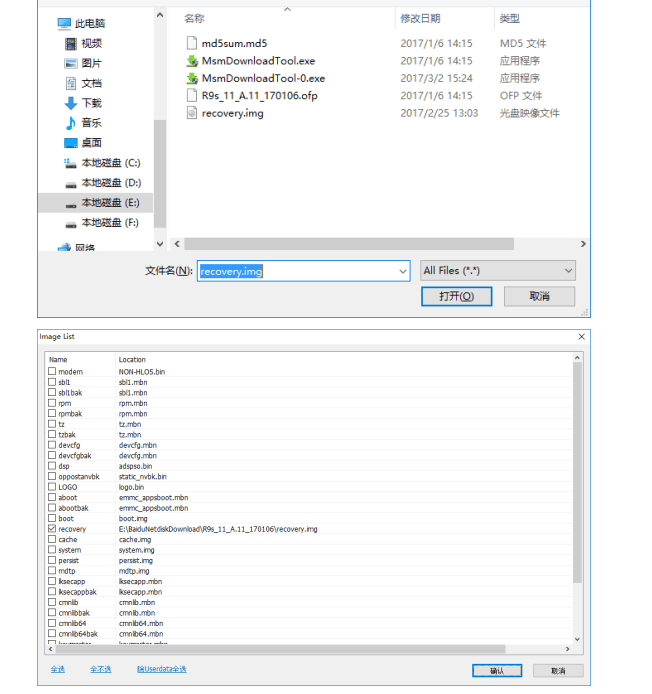The image size is (652, 694).
Task: Expand the file name combo box arrow
Action: (403, 271)
